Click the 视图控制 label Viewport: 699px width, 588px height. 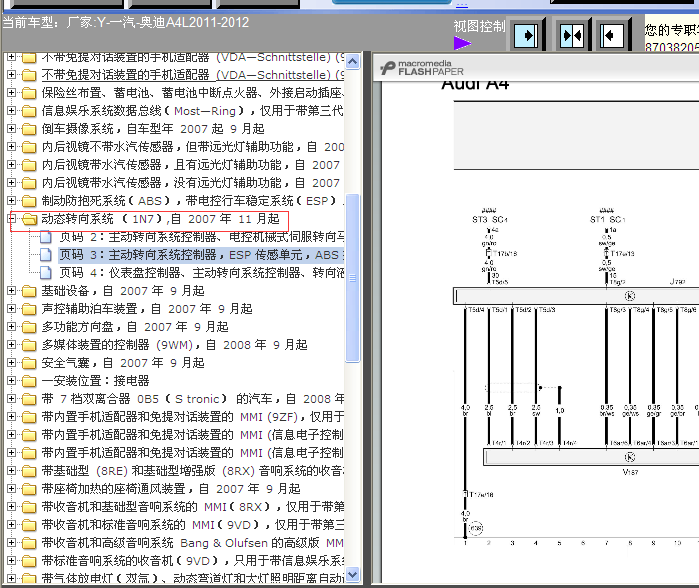coord(480,26)
